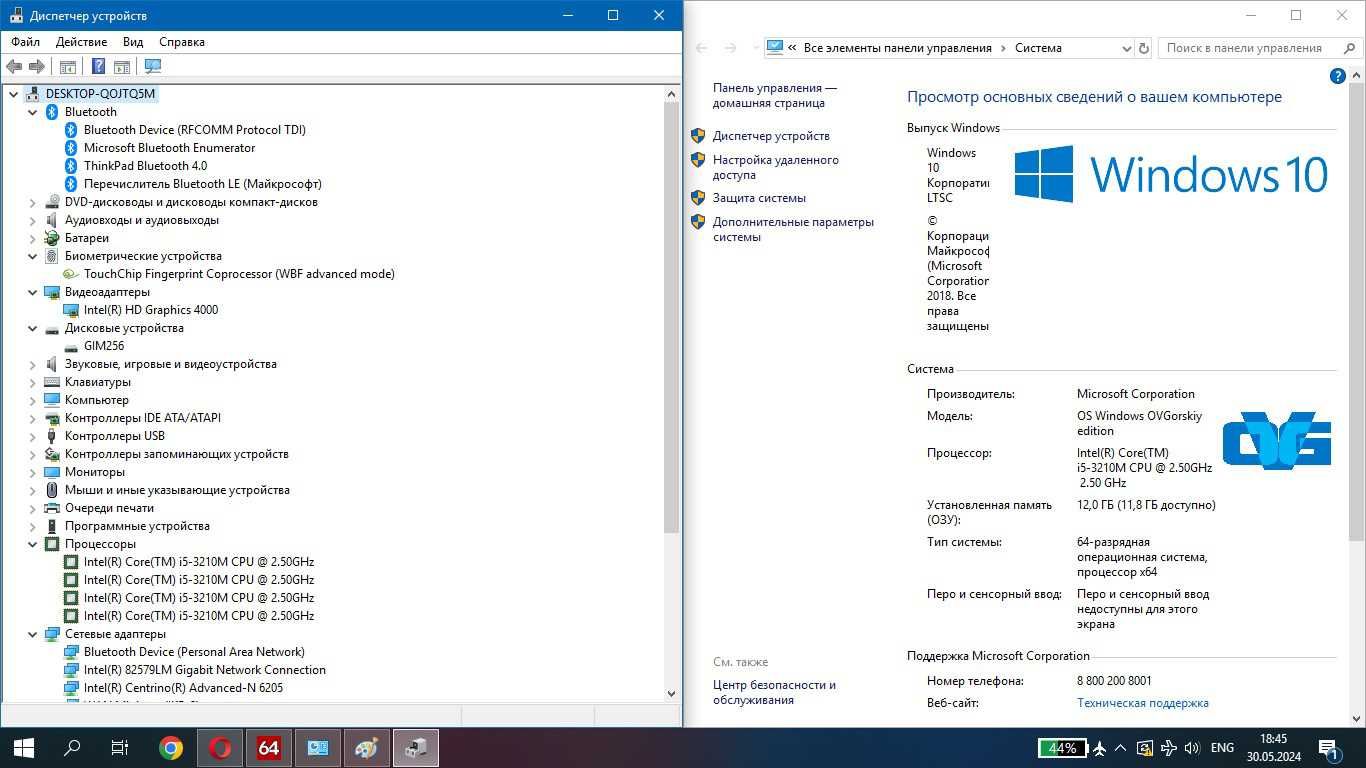Select the GIM256 disk drive

pos(104,346)
